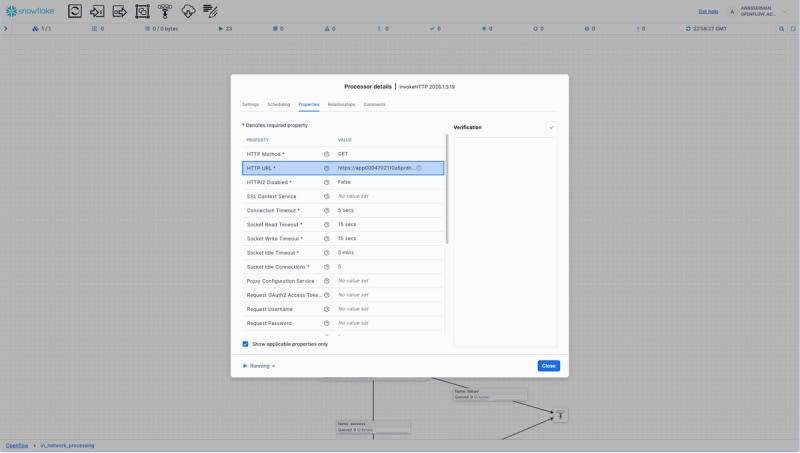The image size is (800, 453).
Task: Open the Scheduling tab
Action: tap(278, 104)
